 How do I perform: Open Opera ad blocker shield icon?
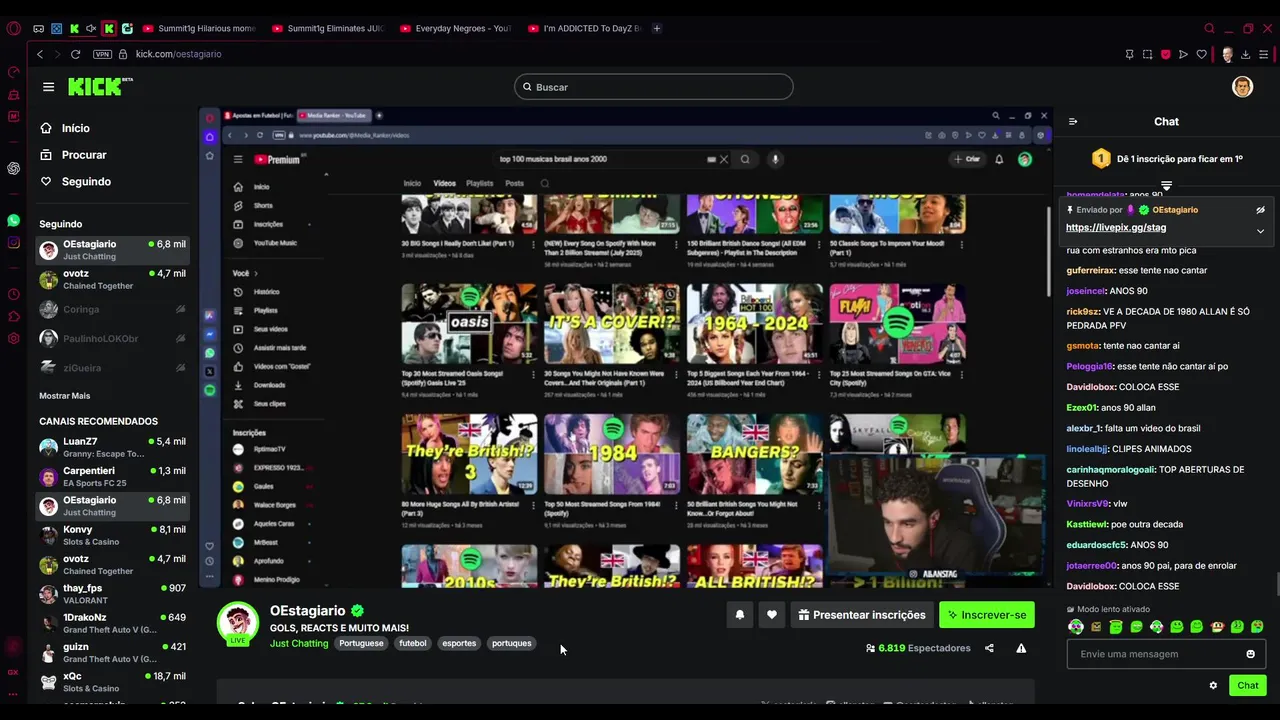click(1165, 54)
